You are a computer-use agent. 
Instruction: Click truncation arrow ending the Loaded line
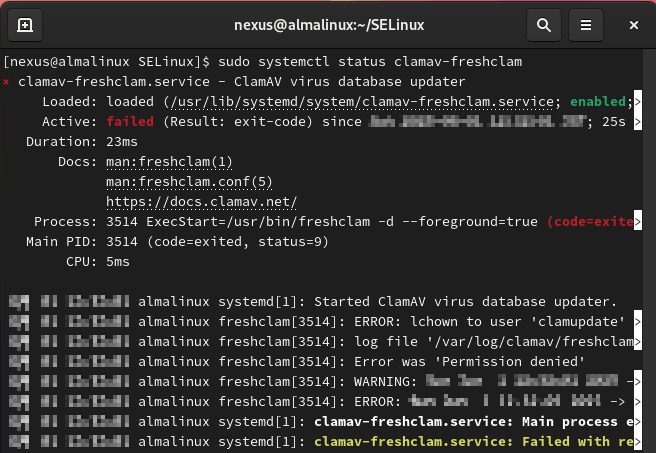tap(637, 101)
